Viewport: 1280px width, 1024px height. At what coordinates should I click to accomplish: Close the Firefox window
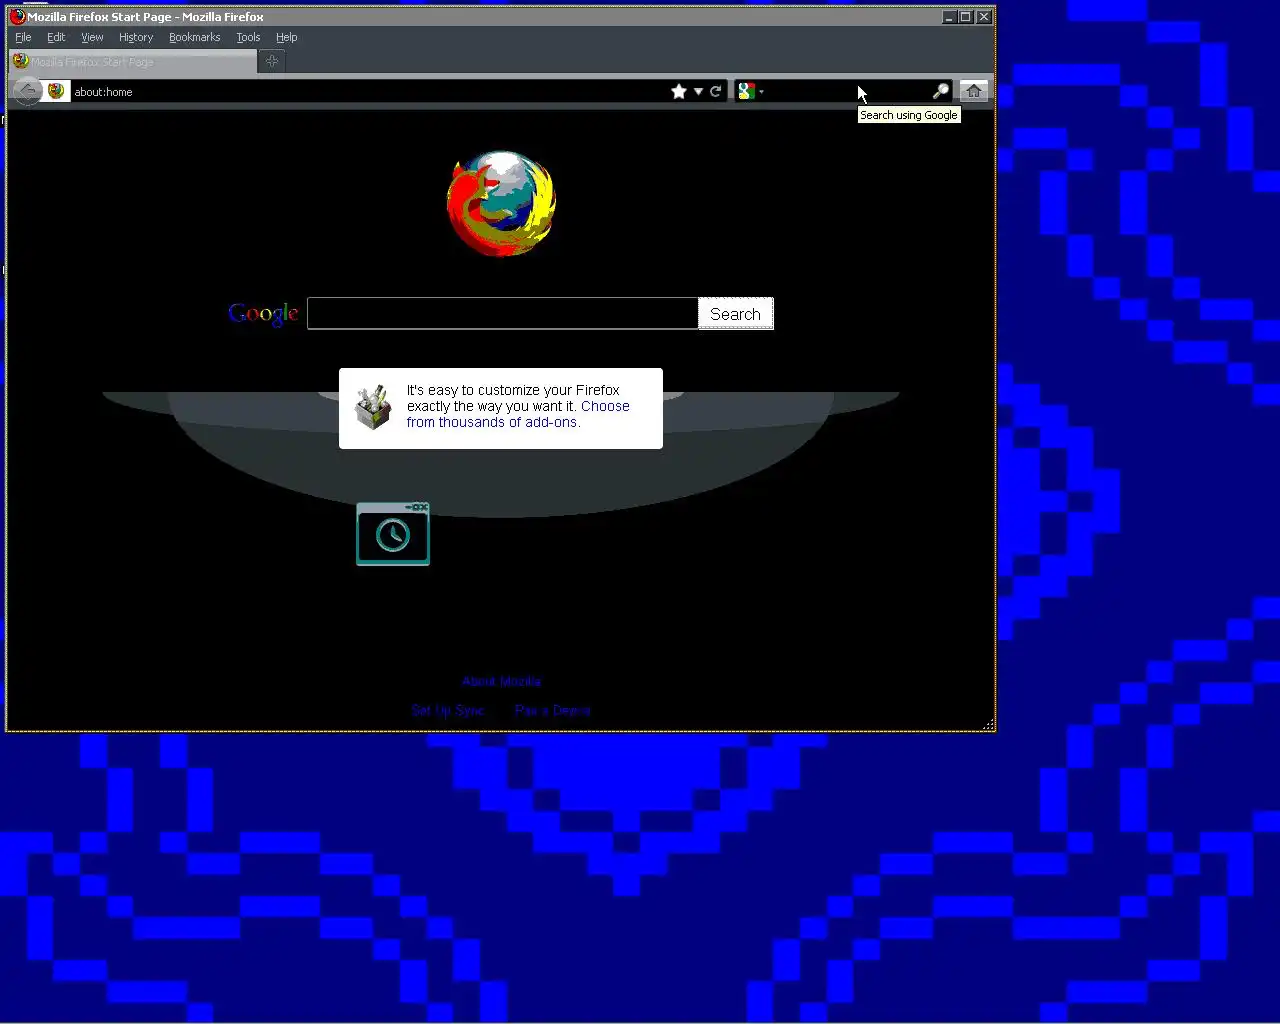pos(984,16)
